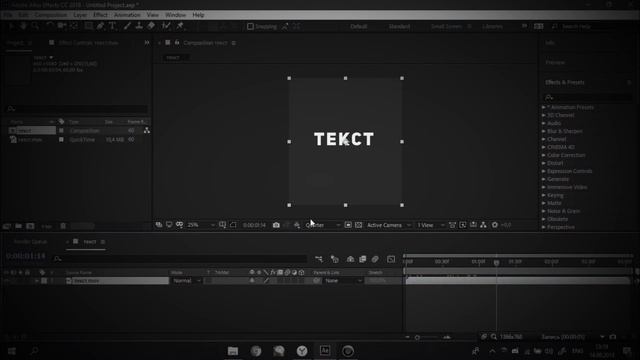Open the Composition Mini-Flowchart in the timeline

click(x=319, y=259)
